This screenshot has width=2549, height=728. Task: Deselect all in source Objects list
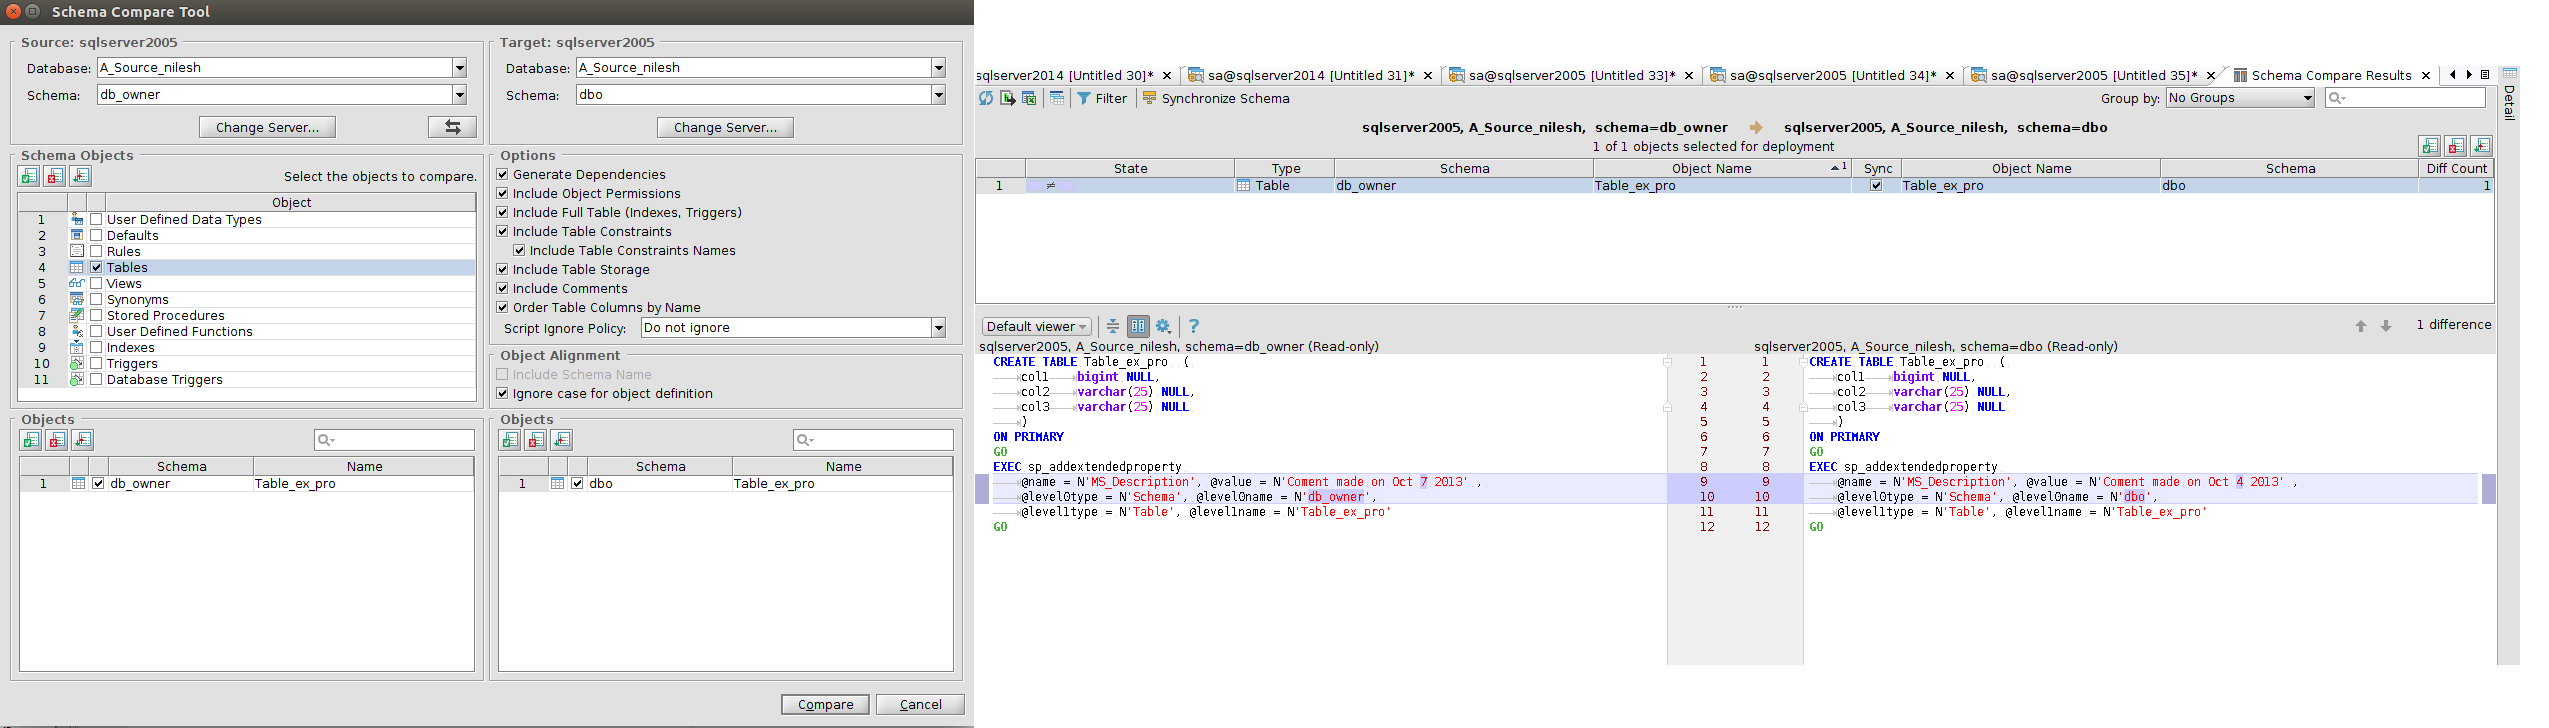[x=57, y=440]
